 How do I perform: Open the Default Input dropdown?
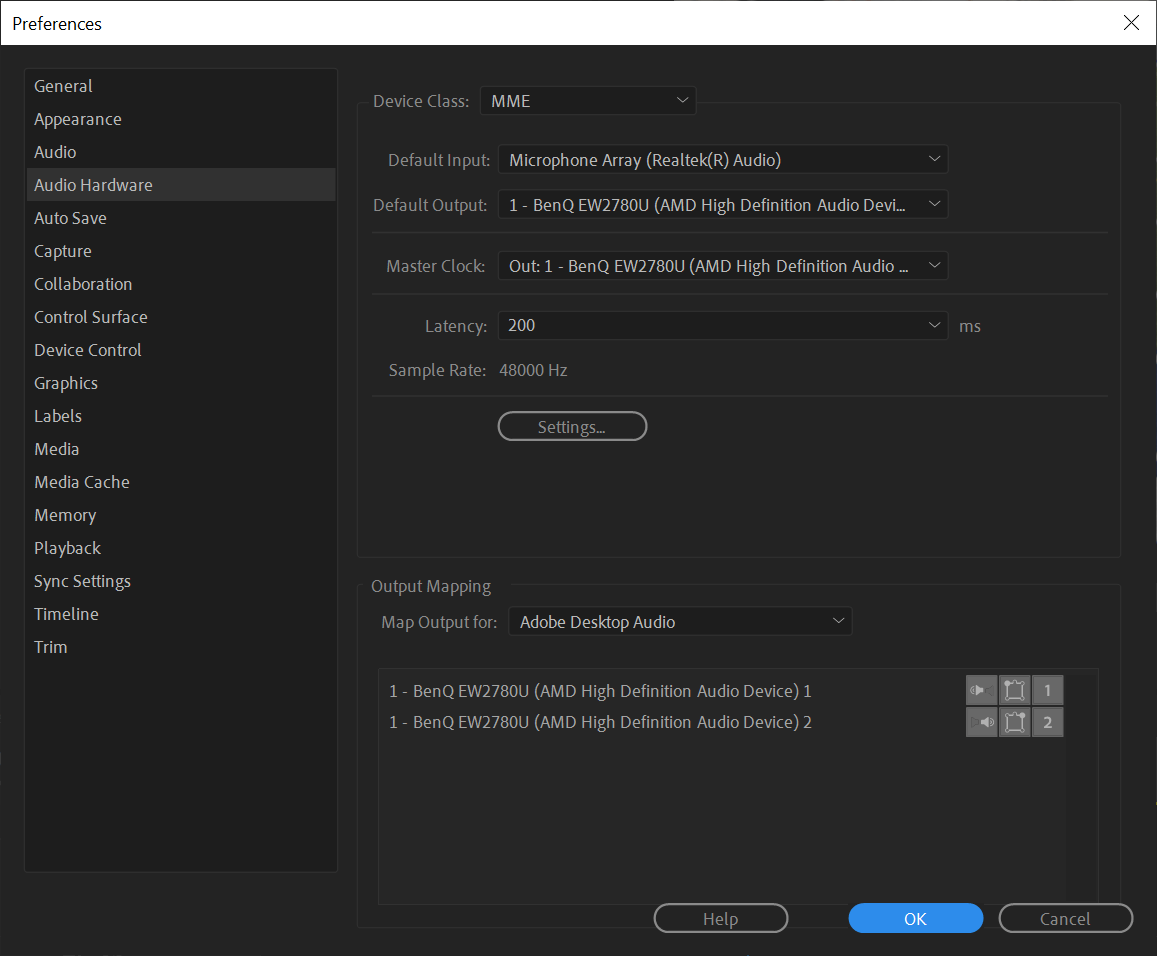click(x=722, y=159)
